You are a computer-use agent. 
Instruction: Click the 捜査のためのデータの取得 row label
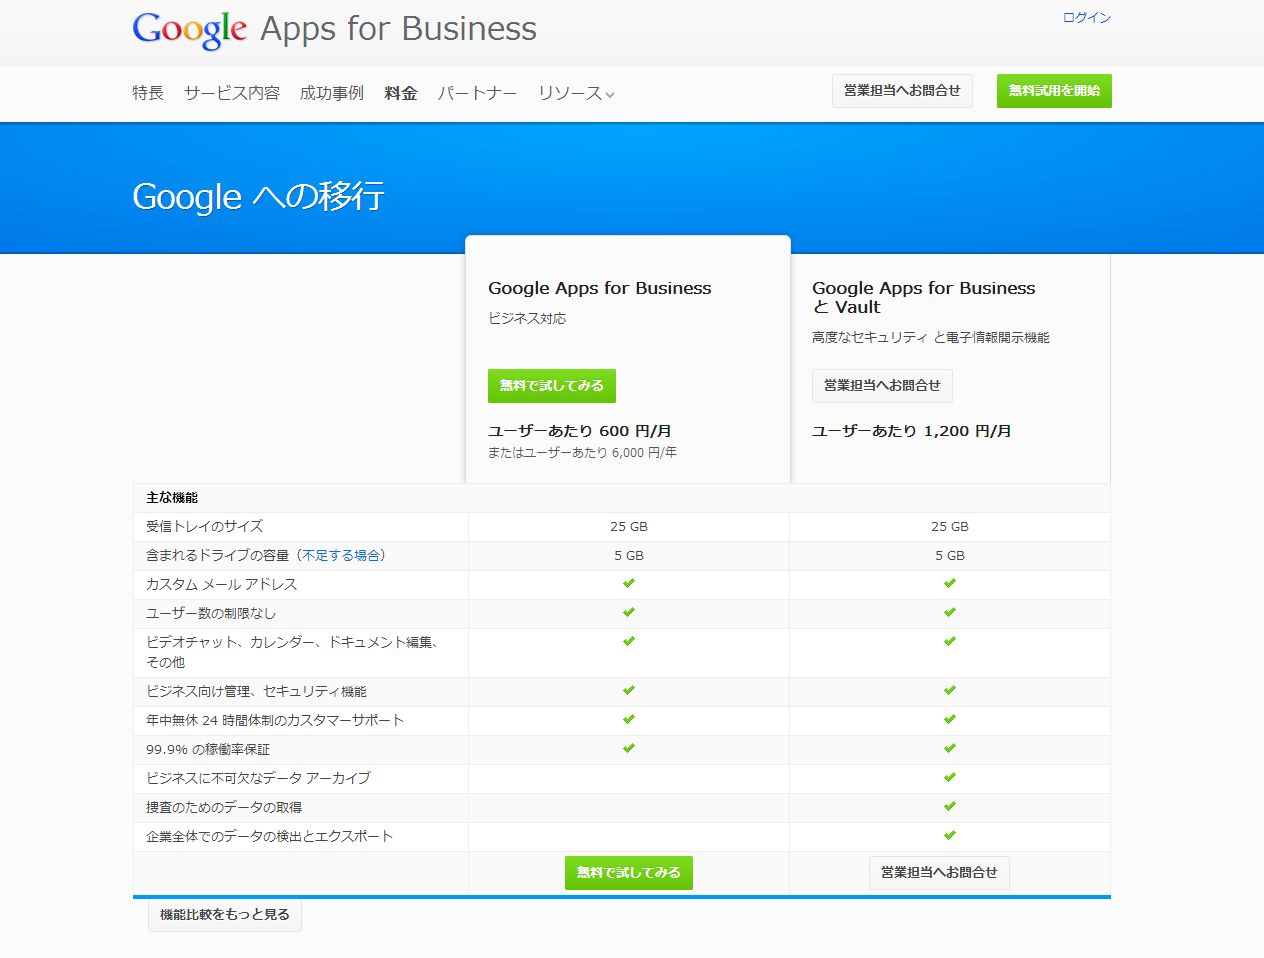click(x=224, y=807)
